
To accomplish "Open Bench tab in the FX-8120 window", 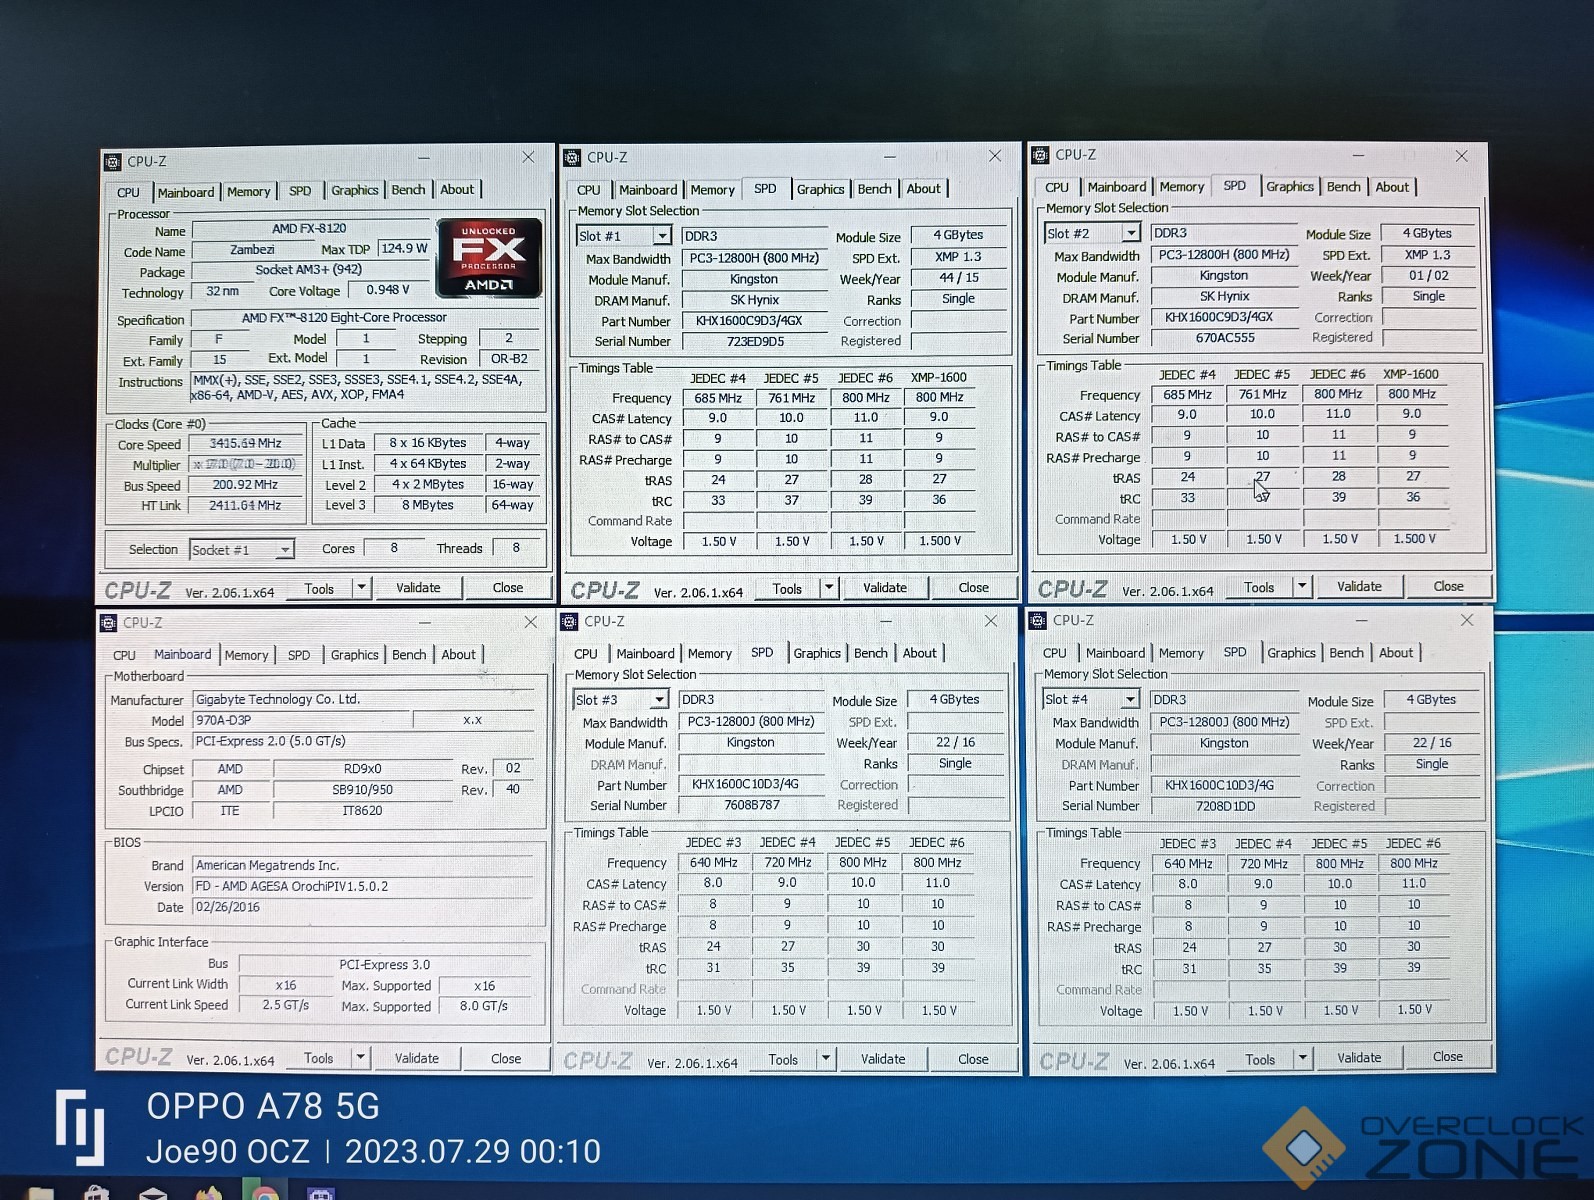I will (x=408, y=189).
